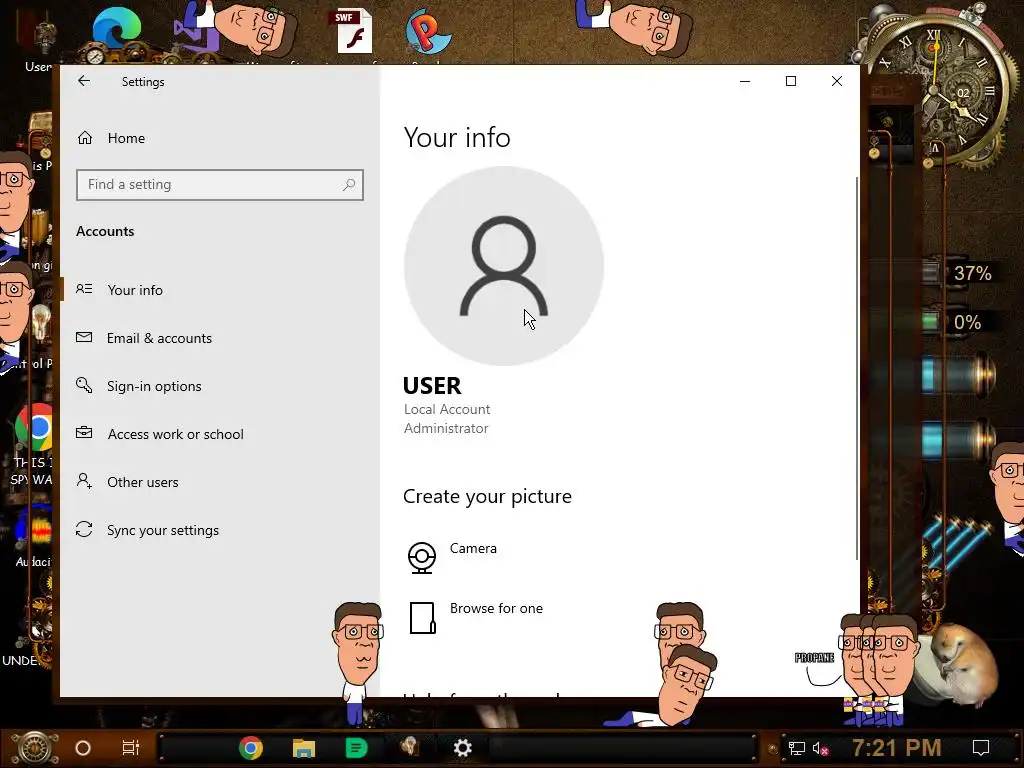This screenshot has height=768, width=1024.
Task: Click the muted volume tray icon
Action: [820, 748]
